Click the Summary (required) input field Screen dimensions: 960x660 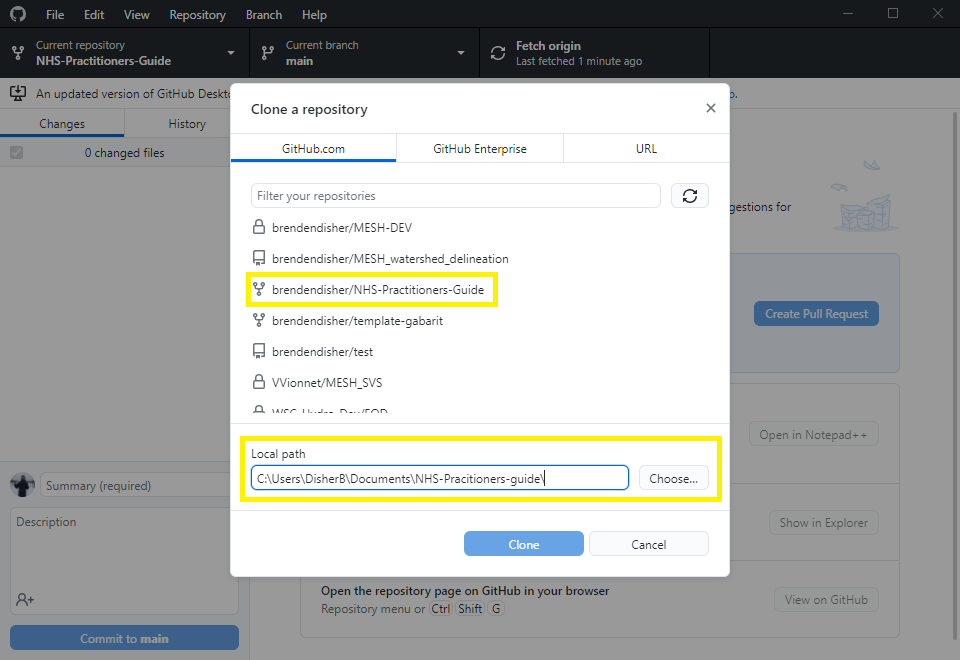pos(136,485)
